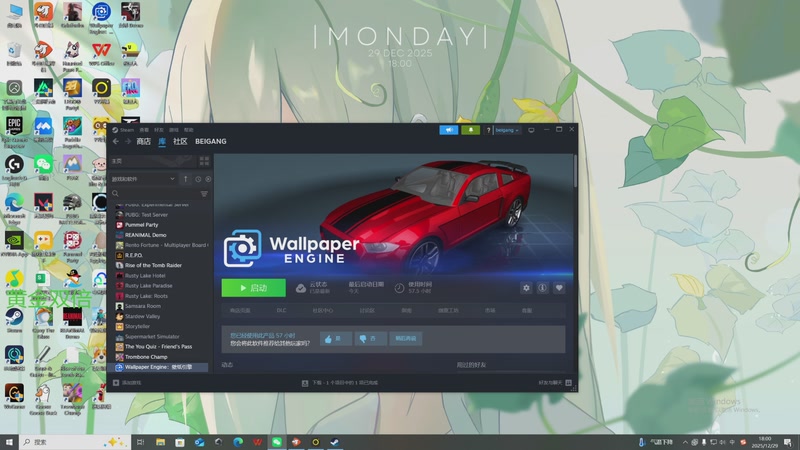Open WeChat from the taskbar
800x450 pixels.
[277, 442]
